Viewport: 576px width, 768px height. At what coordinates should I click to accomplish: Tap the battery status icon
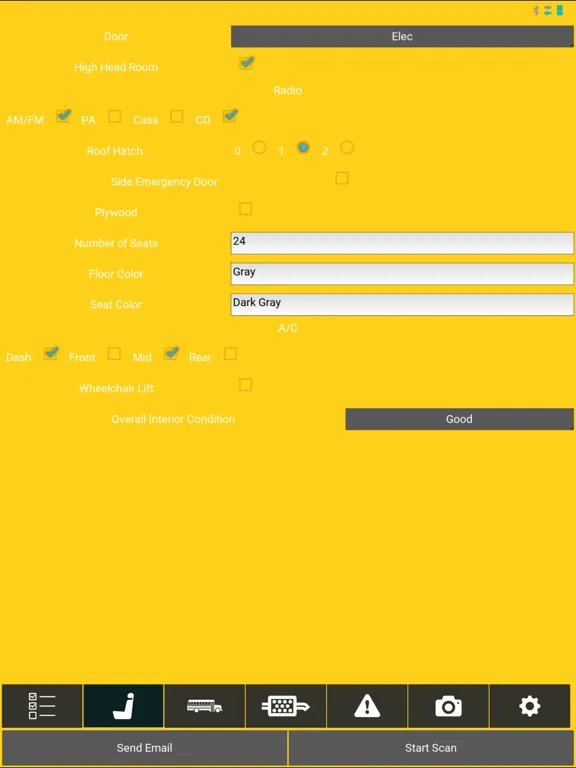click(560, 10)
